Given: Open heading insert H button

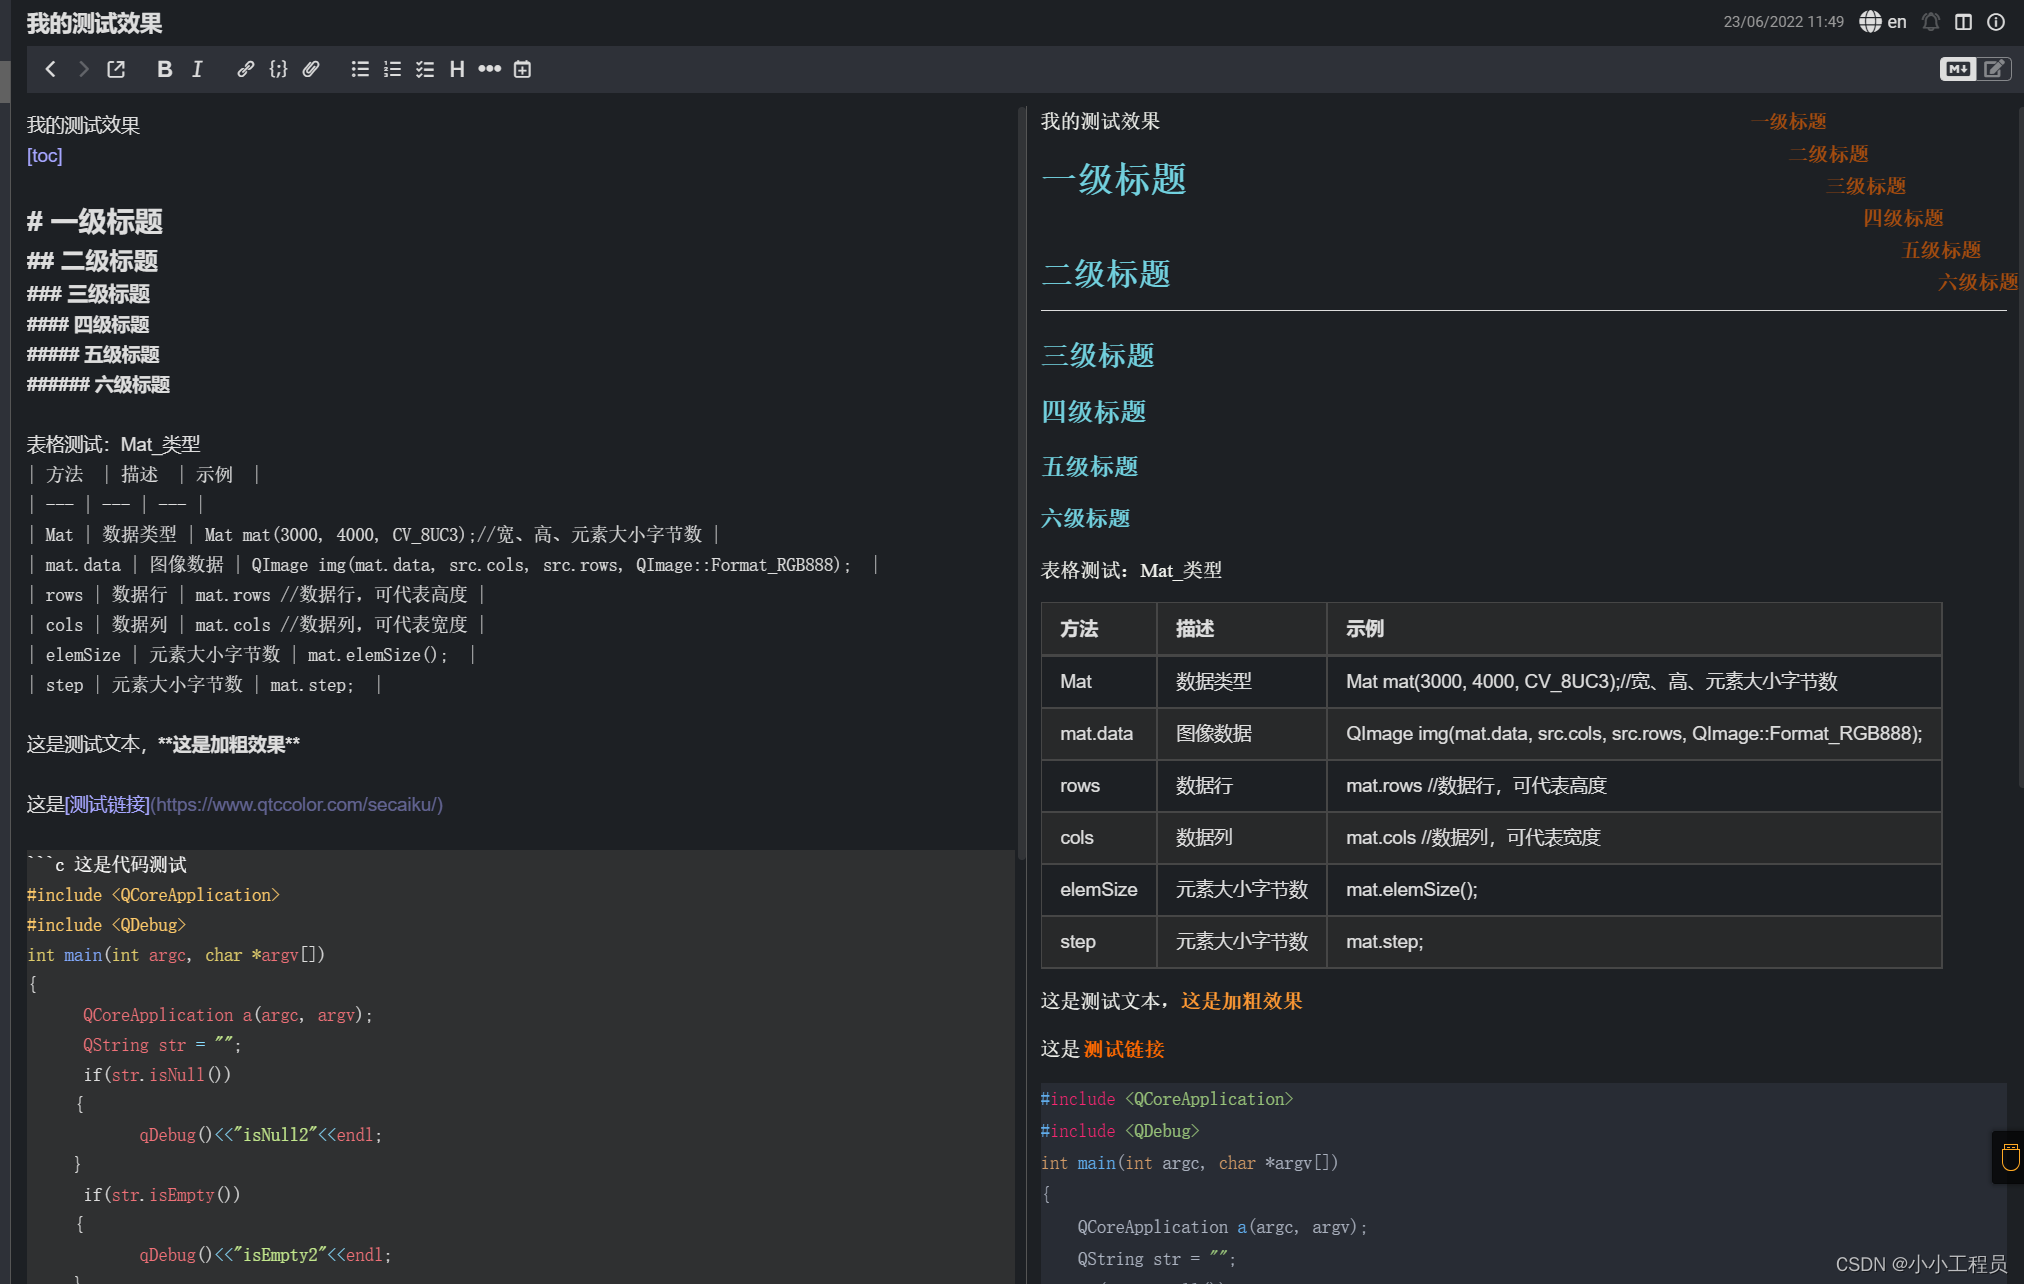Looking at the screenshot, I should click(x=457, y=69).
